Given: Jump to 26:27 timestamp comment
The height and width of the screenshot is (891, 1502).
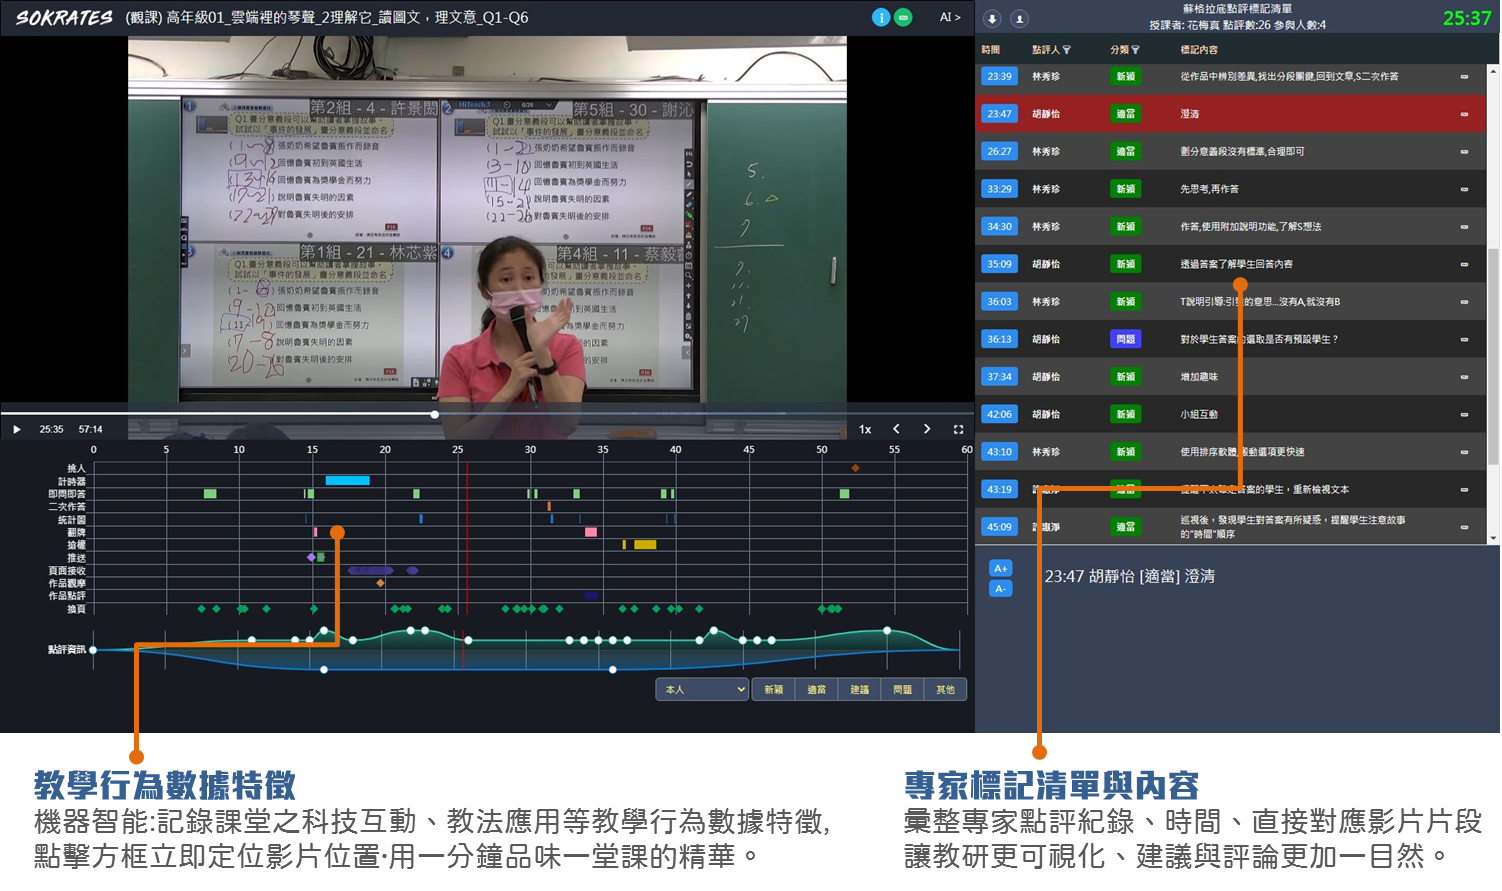Looking at the screenshot, I should 999,151.
